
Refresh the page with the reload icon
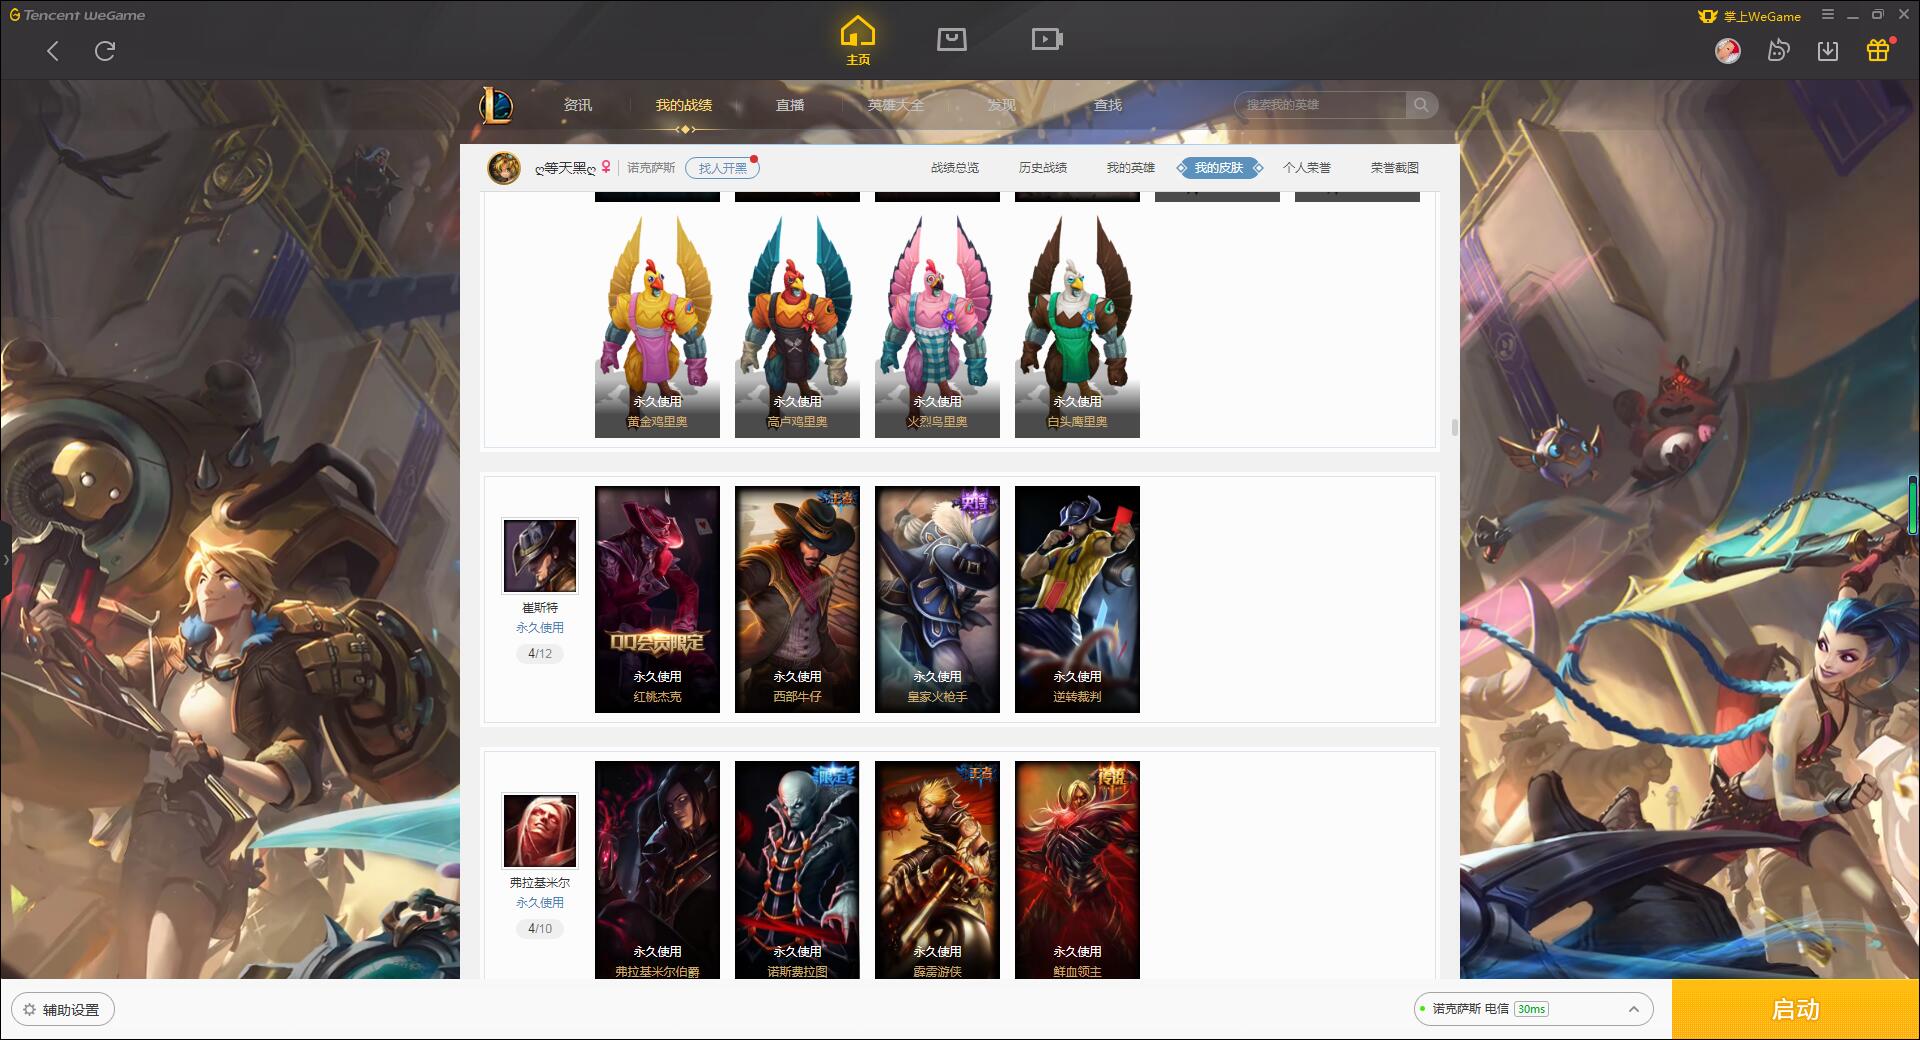click(105, 51)
